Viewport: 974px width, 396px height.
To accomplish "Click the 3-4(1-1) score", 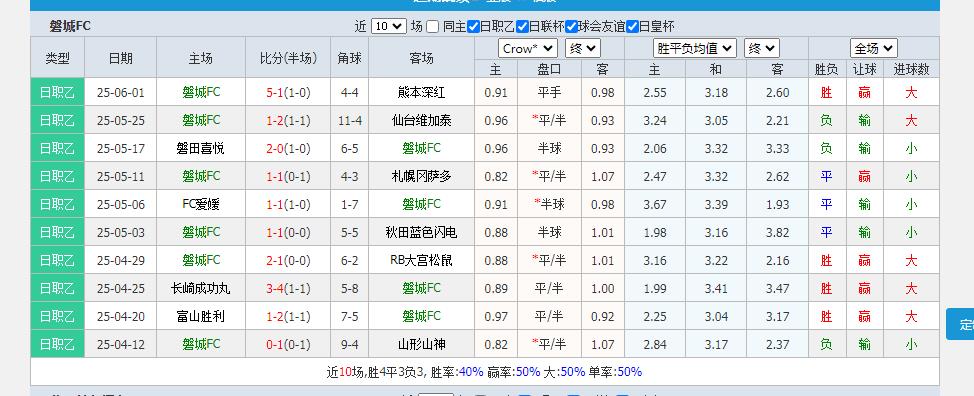I will (288, 288).
